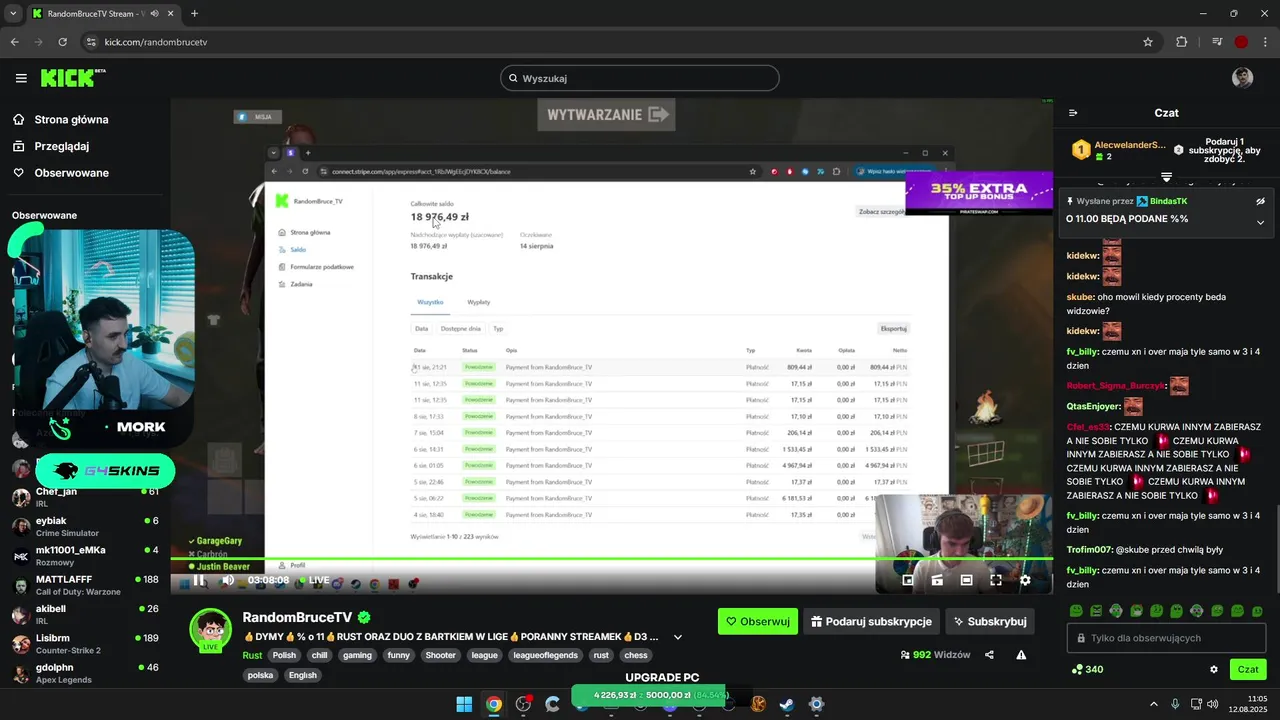This screenshot has width=1280, height=720.
Task: Go to Strona główna in sidebar
Action: pyautogui.click(x=61, y=120)
